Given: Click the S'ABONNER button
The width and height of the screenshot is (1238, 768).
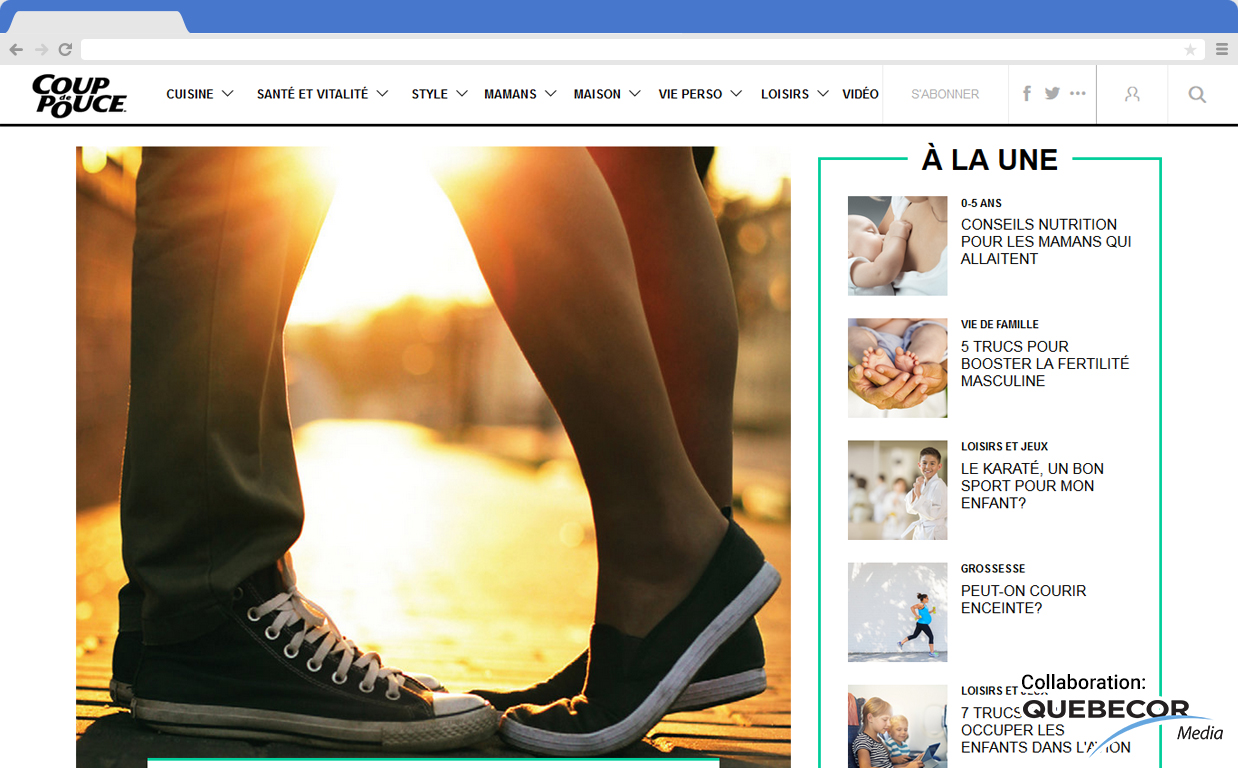Looking at the screenshot, I should pyautogui.click(x=944, y=93).
